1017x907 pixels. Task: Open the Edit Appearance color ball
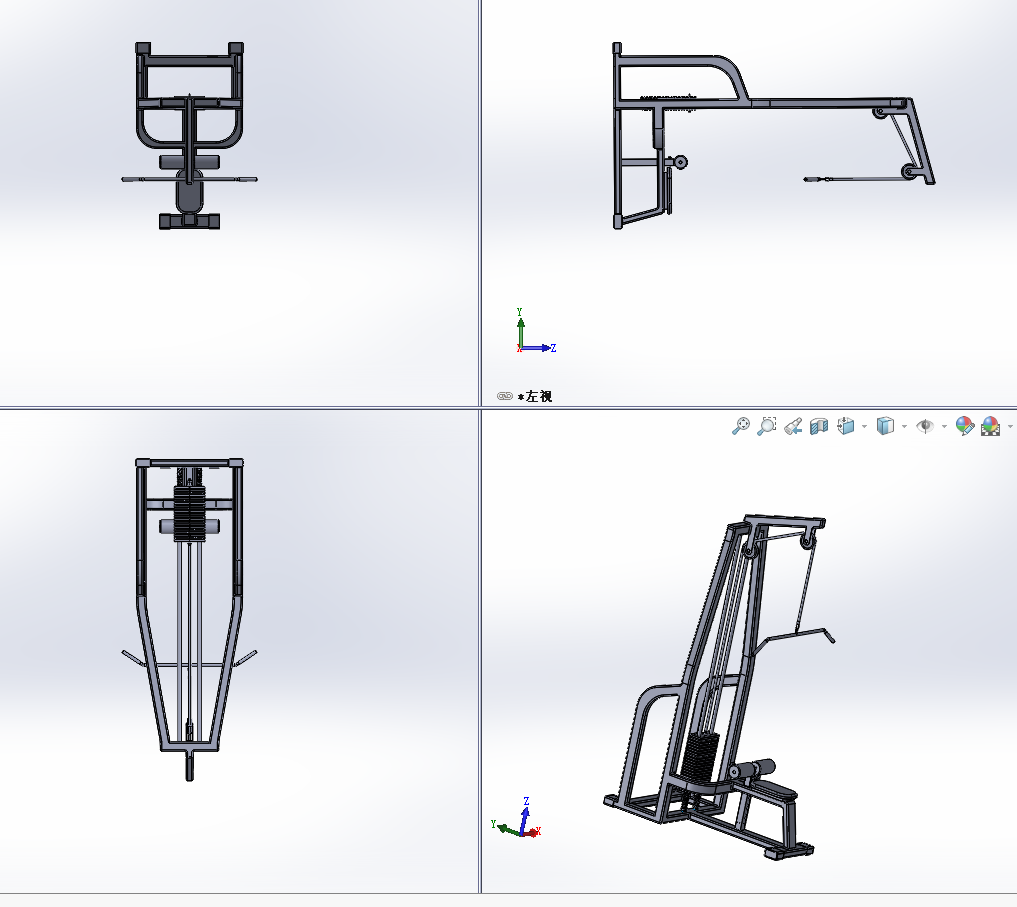click(x=964, y=426)
